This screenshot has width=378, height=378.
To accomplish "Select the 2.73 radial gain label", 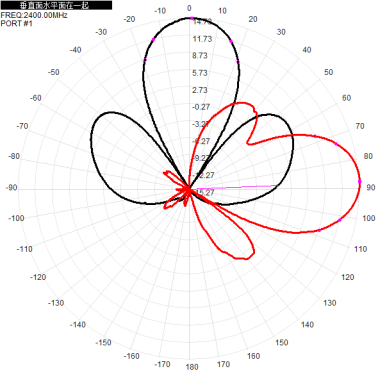I will tap(200, 90).
